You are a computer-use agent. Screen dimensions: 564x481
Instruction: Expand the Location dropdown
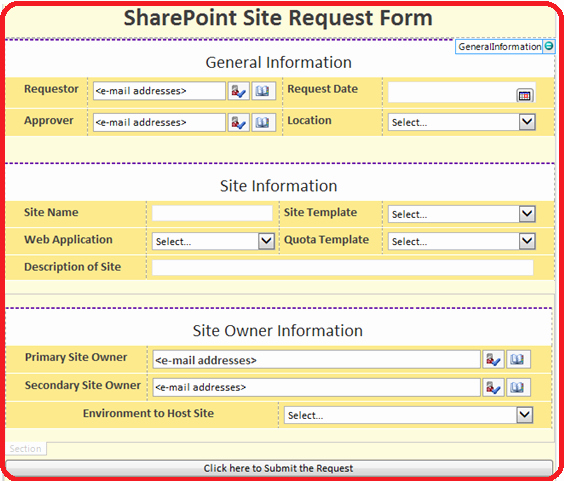[x=527, y=122]
